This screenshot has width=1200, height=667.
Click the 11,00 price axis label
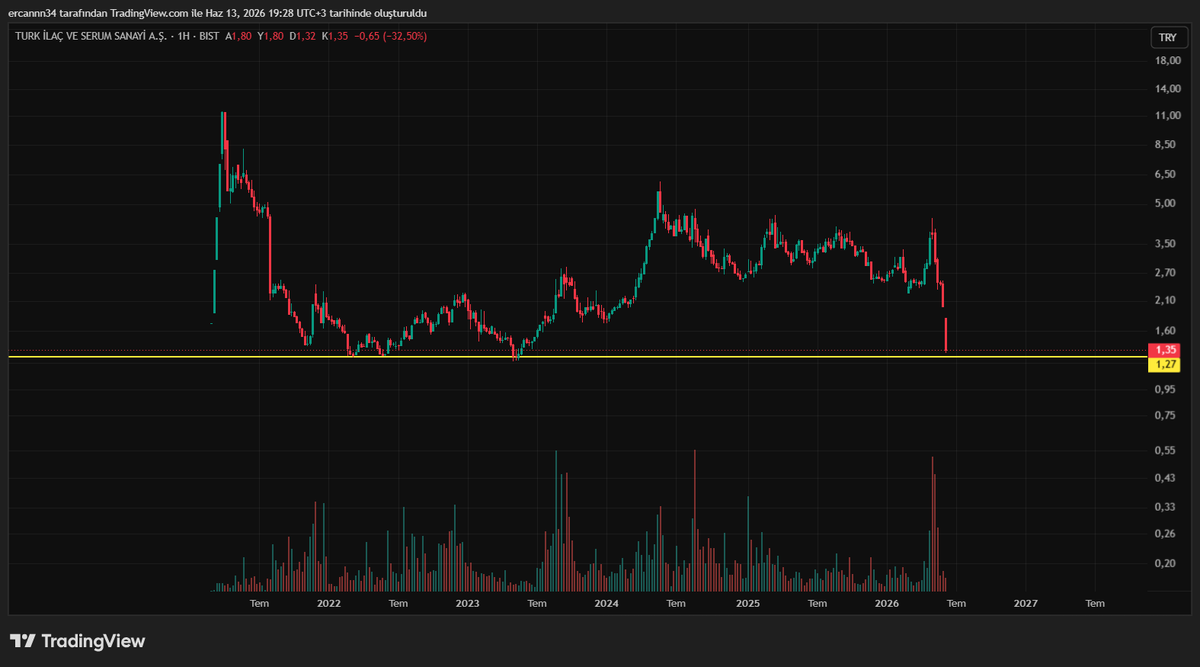click(1168, 116)
